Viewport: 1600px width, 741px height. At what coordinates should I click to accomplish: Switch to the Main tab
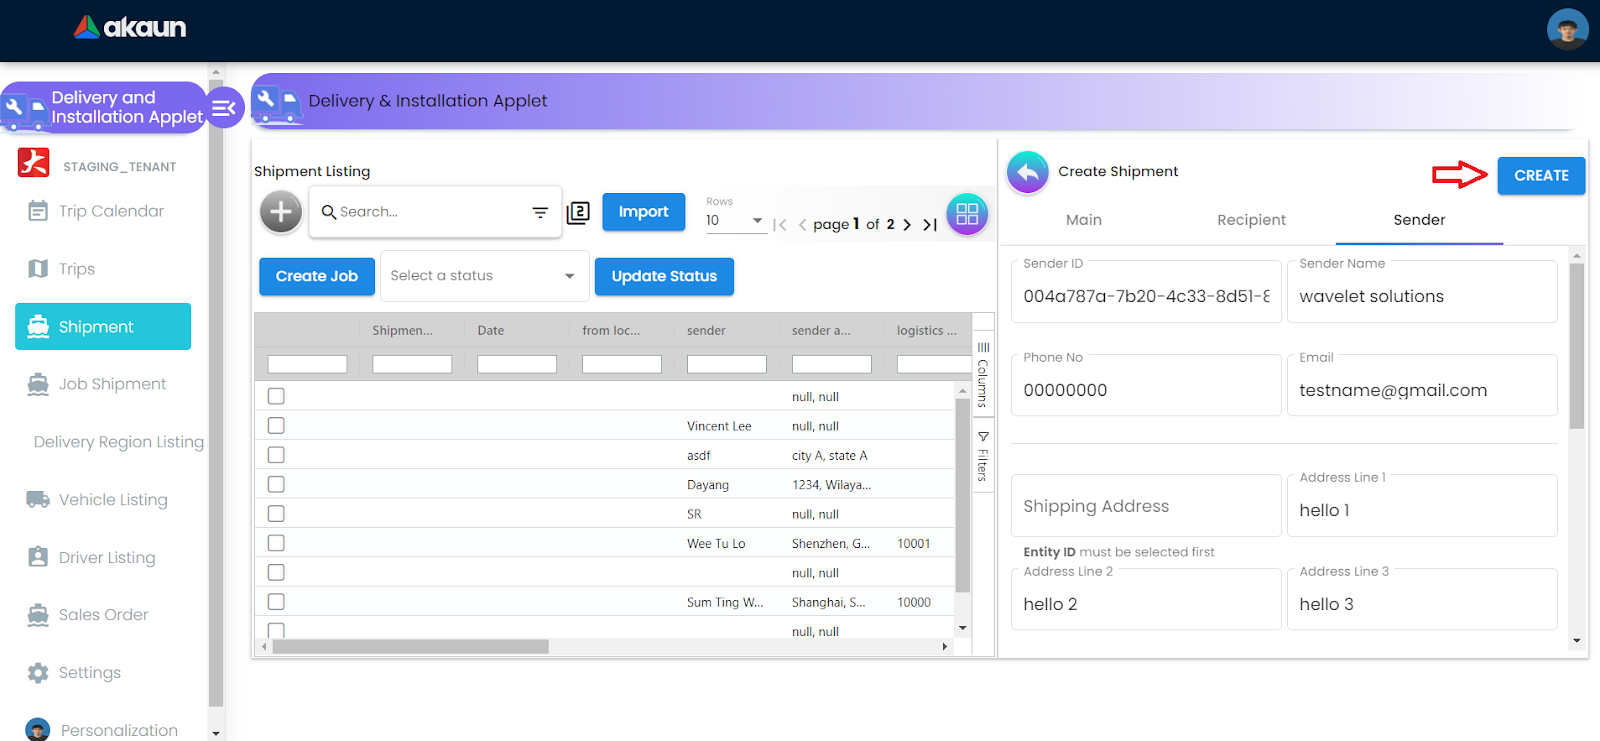point(1084,220)
